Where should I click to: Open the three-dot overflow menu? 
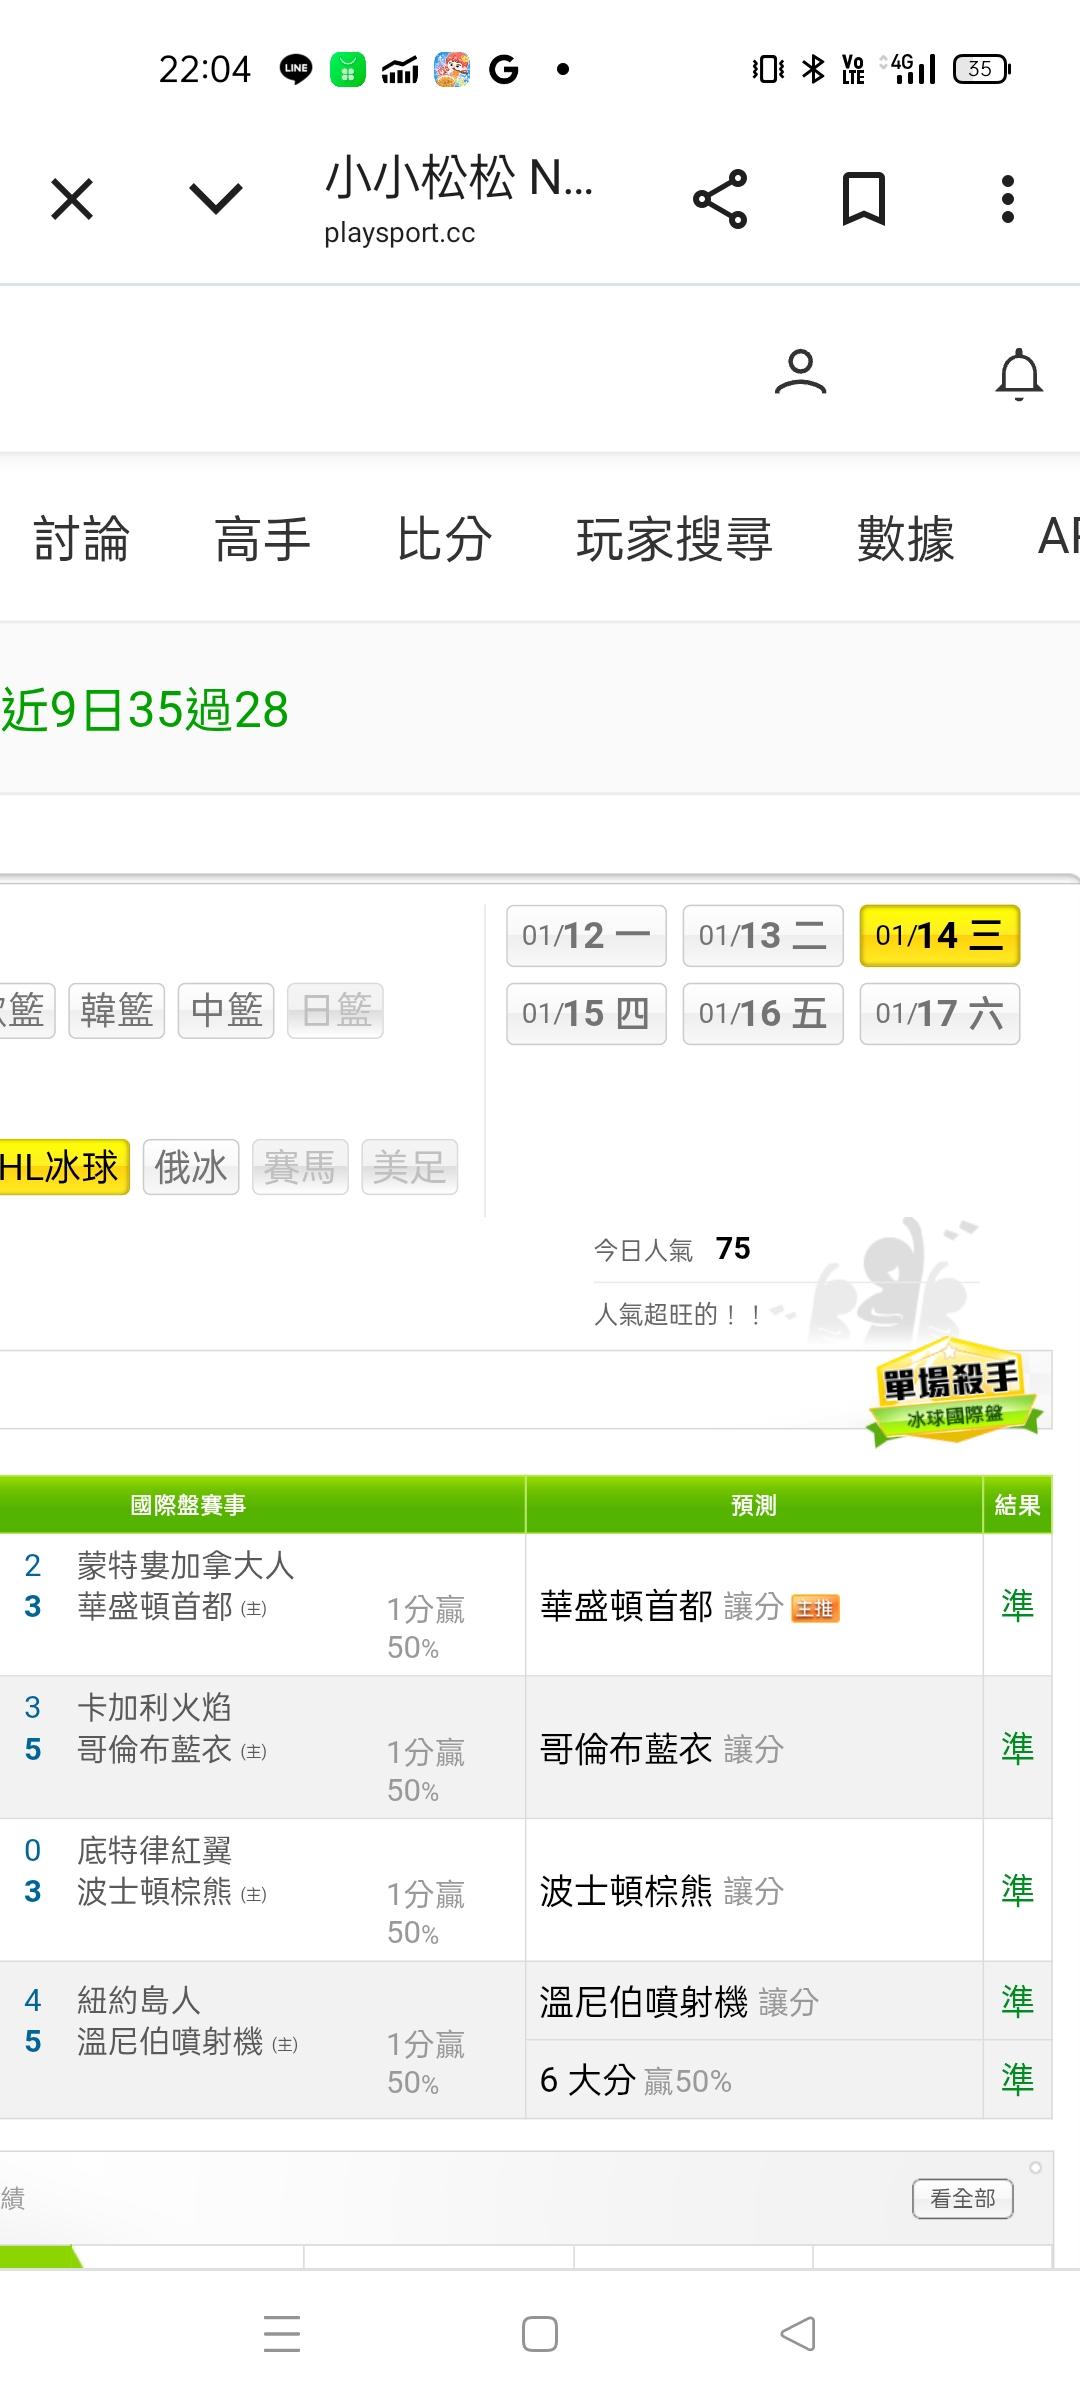(x=1008, y=199)
